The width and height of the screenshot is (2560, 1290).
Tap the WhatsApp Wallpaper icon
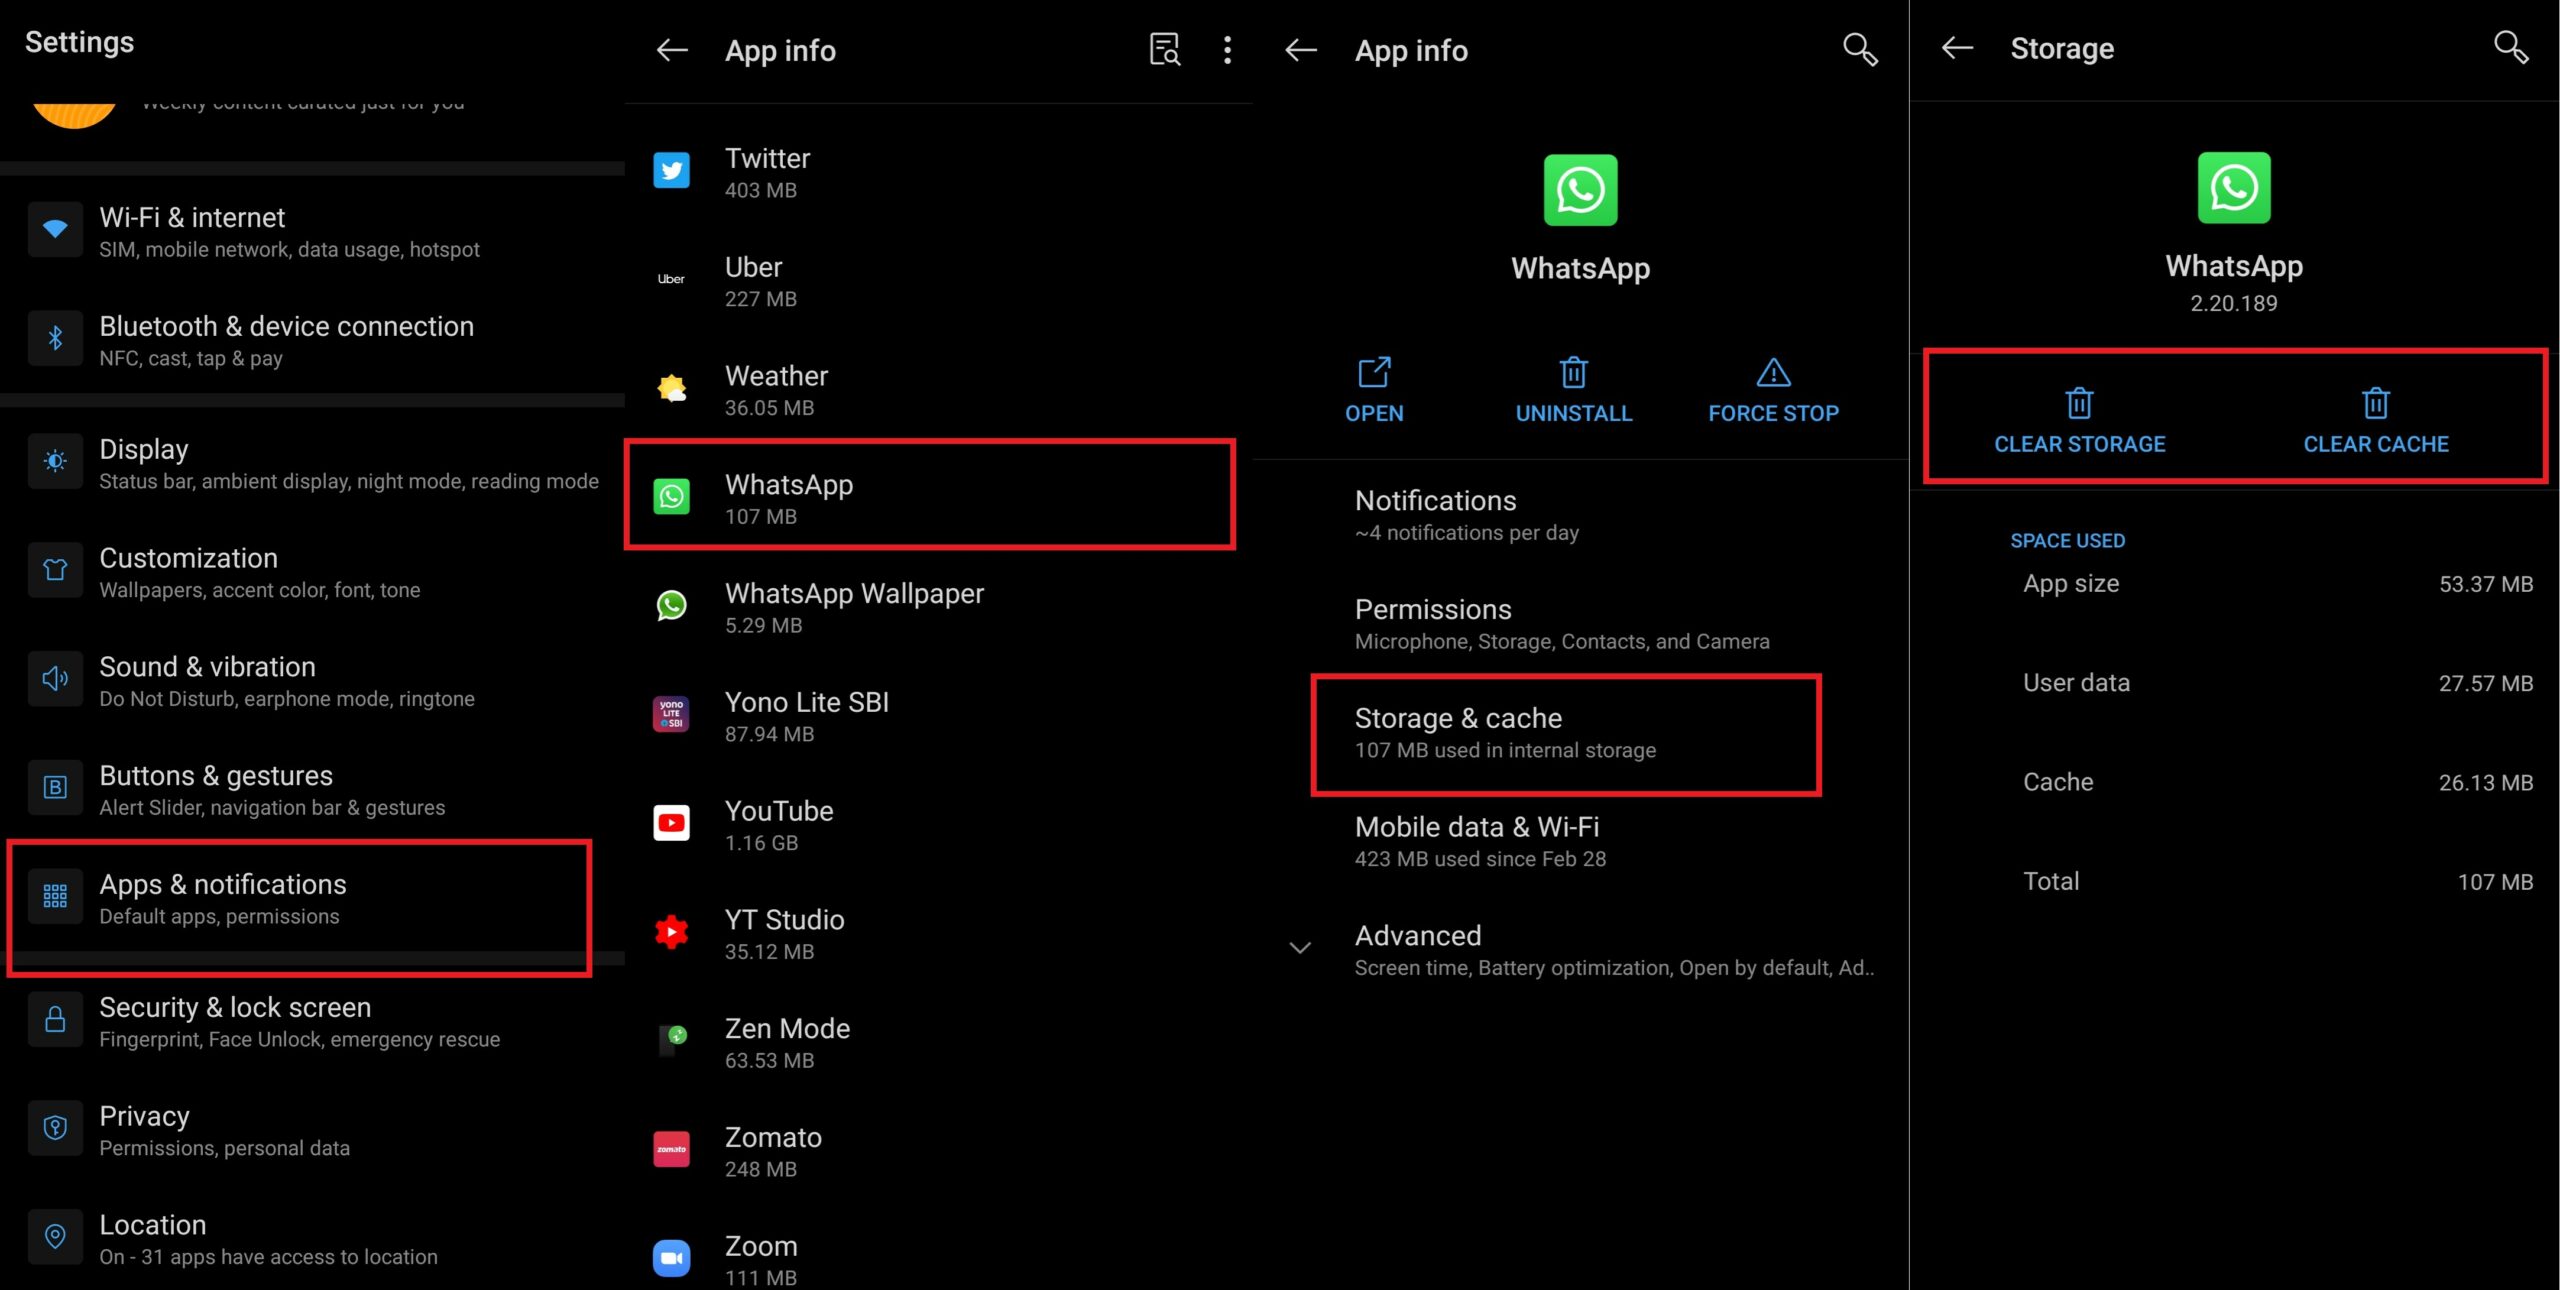pos(671,605)
